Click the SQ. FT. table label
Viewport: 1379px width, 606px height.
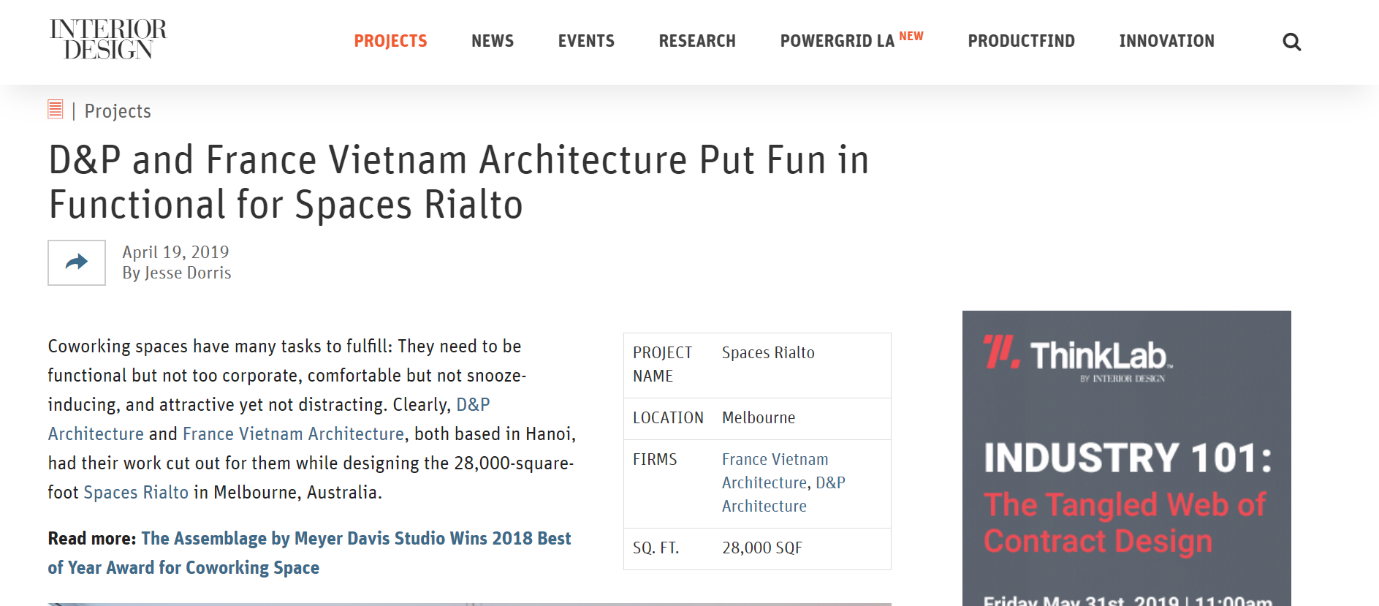pyautogui.click(x=655, y=548)
